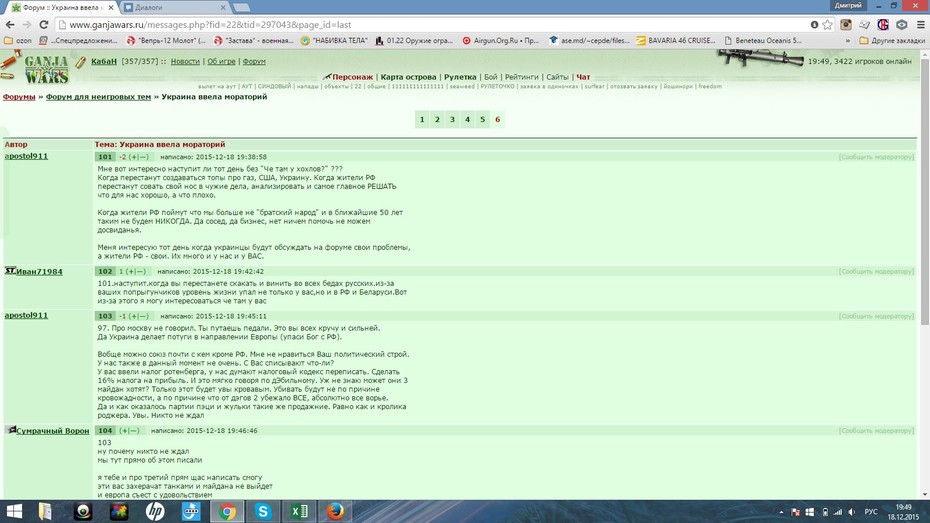Open 'Форум для неигровых тем' breadcrumb
Image resolution: width=930 pixels, height=523 pixels.
98,97
